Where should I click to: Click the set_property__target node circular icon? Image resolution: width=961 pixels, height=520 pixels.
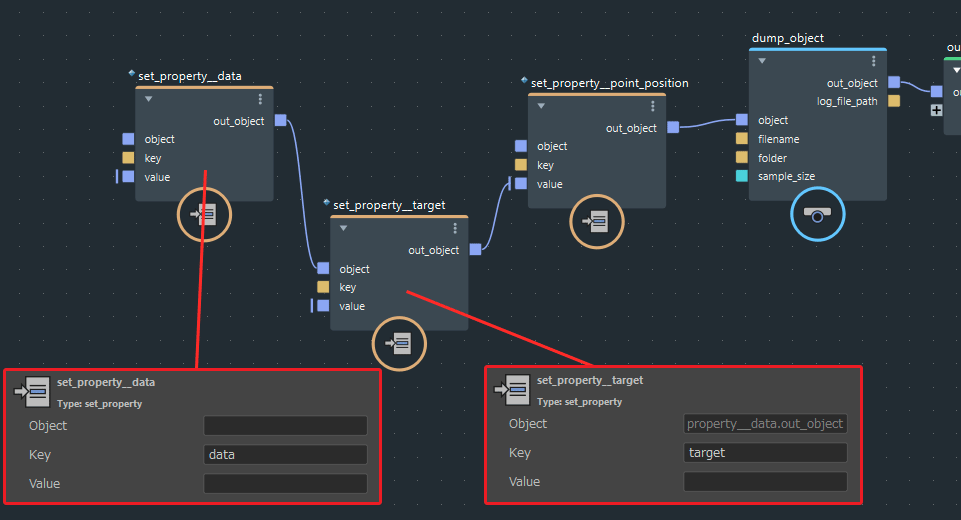pyautogui.click(x=399, y=344)
